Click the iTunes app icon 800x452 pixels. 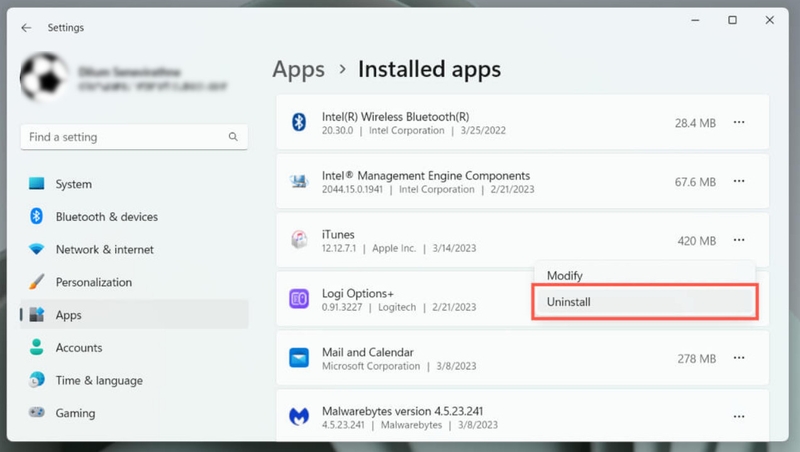tap(299, 240)
